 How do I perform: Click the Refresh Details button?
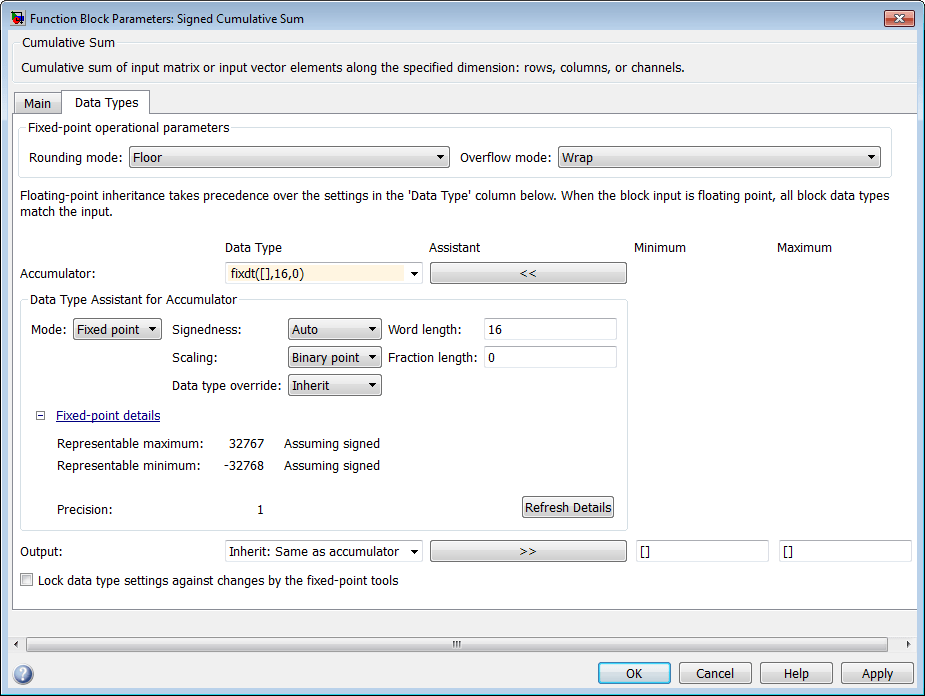tap(568, 507)
